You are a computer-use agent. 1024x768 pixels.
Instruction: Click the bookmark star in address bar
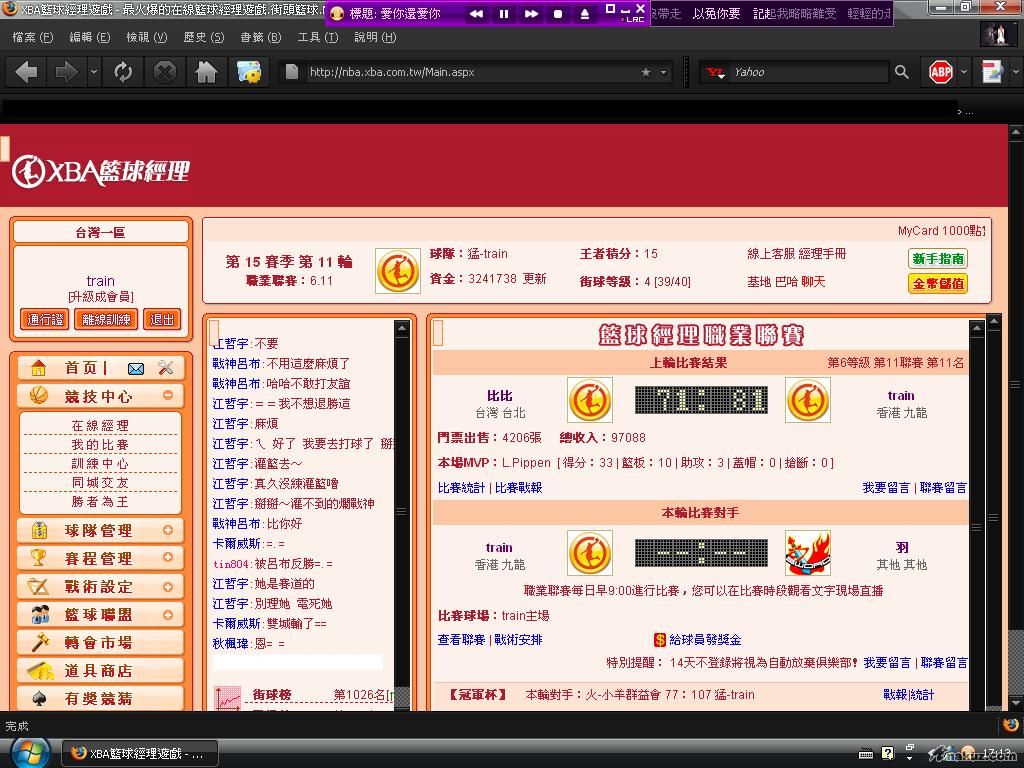[646, 72]
